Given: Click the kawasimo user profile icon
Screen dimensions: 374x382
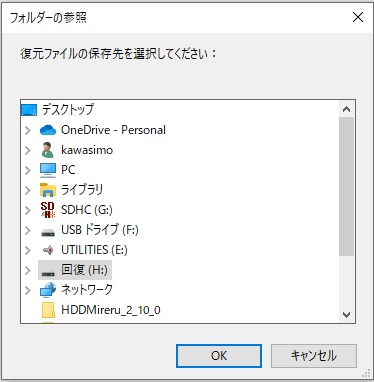Looking at the screenshot, I should point(48,150).
